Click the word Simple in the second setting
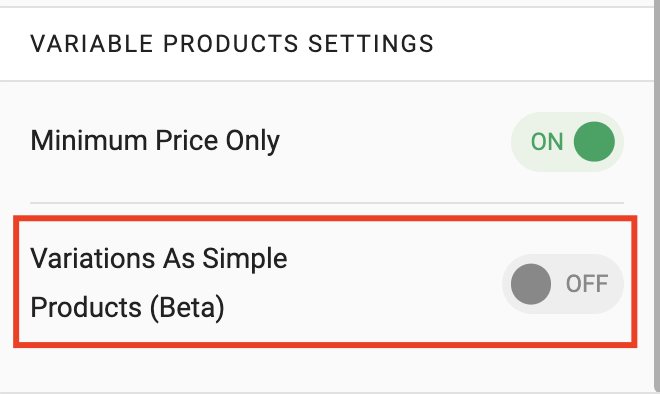The height and width of the screenshot is (394, 660). point(245,260)
